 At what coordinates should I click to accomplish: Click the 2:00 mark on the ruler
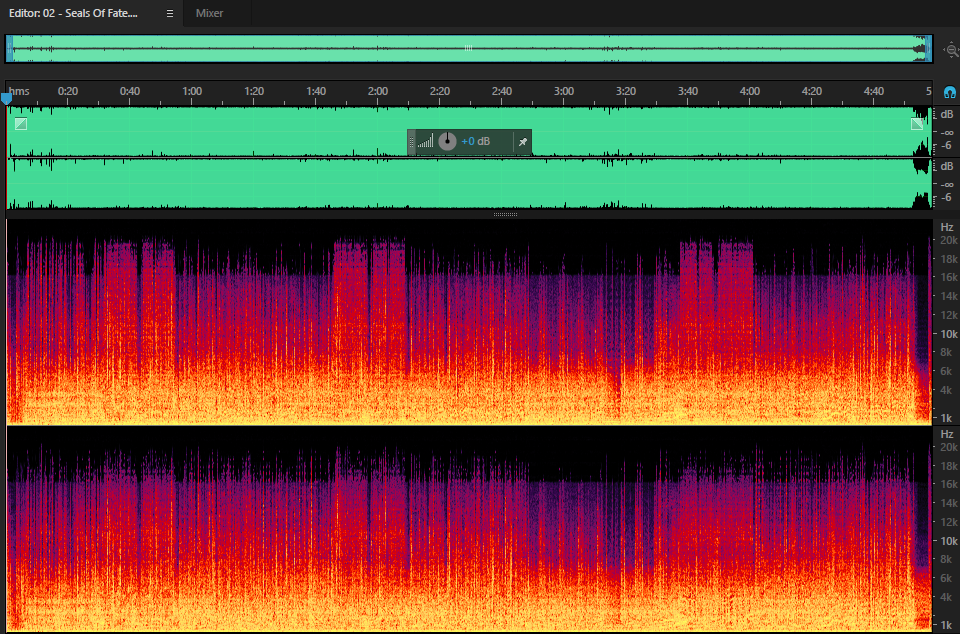(378, 91)
